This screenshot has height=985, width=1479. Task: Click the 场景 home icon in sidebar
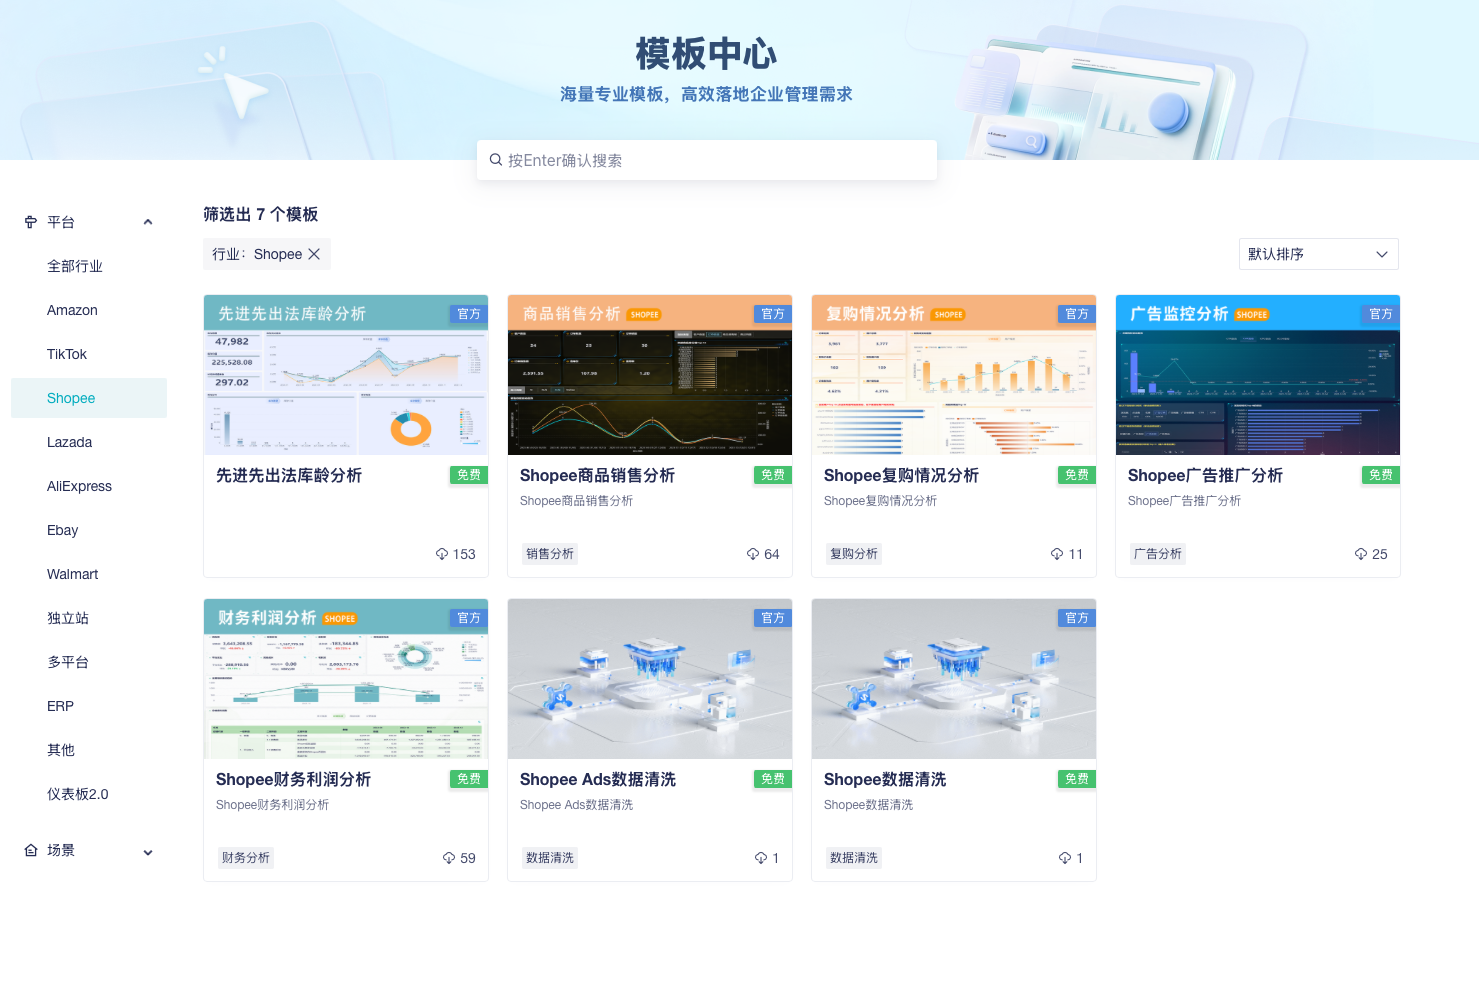click(x=31, y=850)
